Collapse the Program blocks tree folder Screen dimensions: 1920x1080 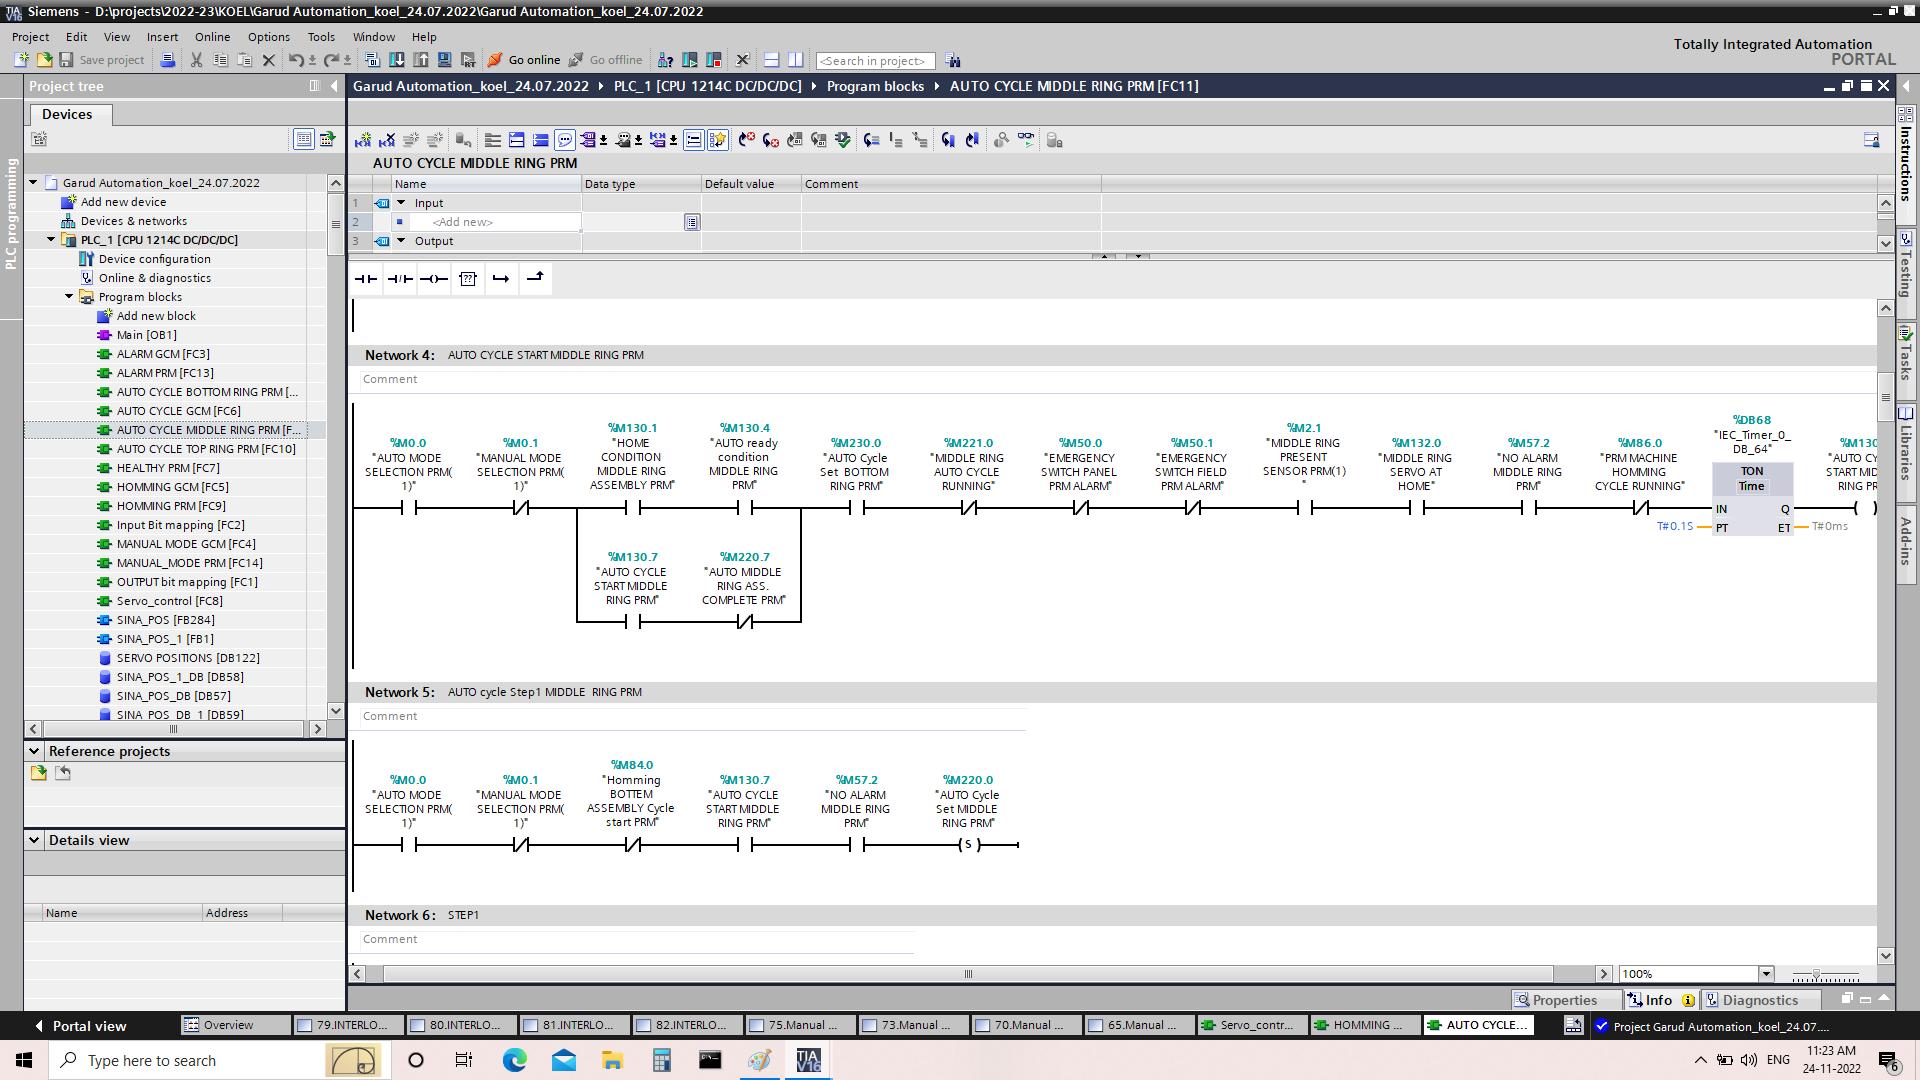point(69,297)
